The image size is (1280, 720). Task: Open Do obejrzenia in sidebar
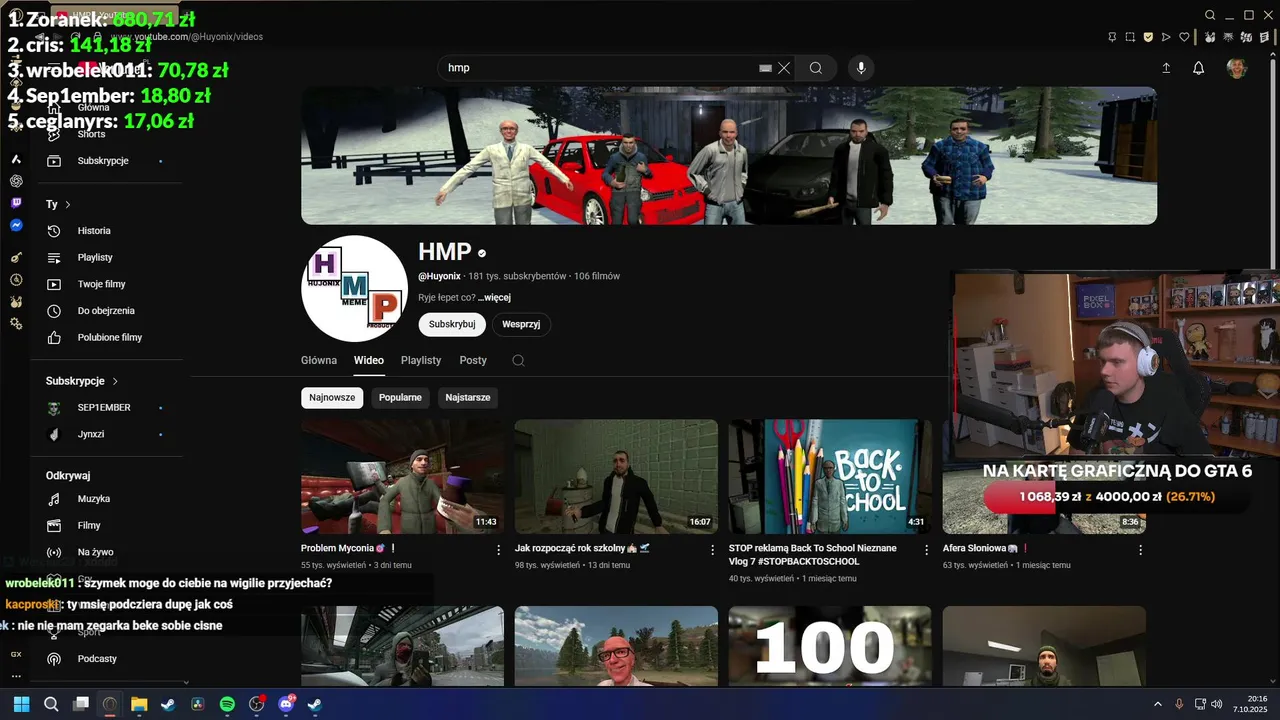[106, 311]
